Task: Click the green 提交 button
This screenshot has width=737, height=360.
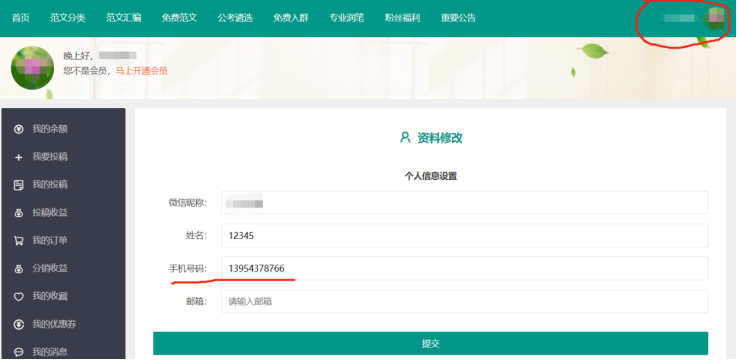Action: 431,344
